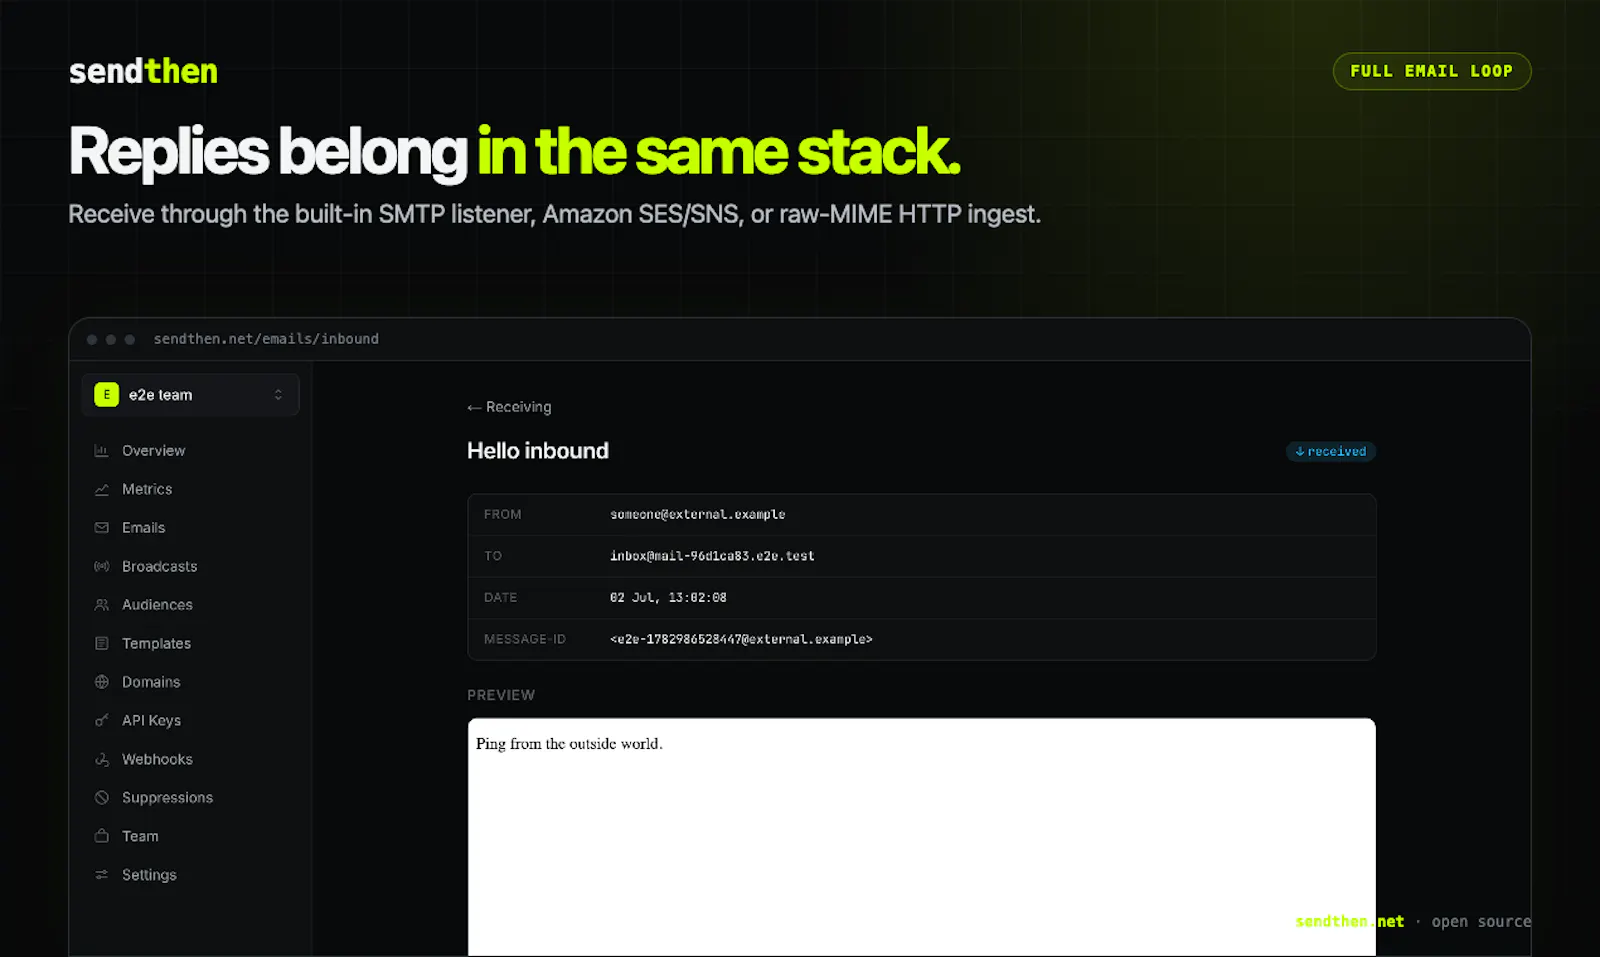Open Settings page

[149, 875]
